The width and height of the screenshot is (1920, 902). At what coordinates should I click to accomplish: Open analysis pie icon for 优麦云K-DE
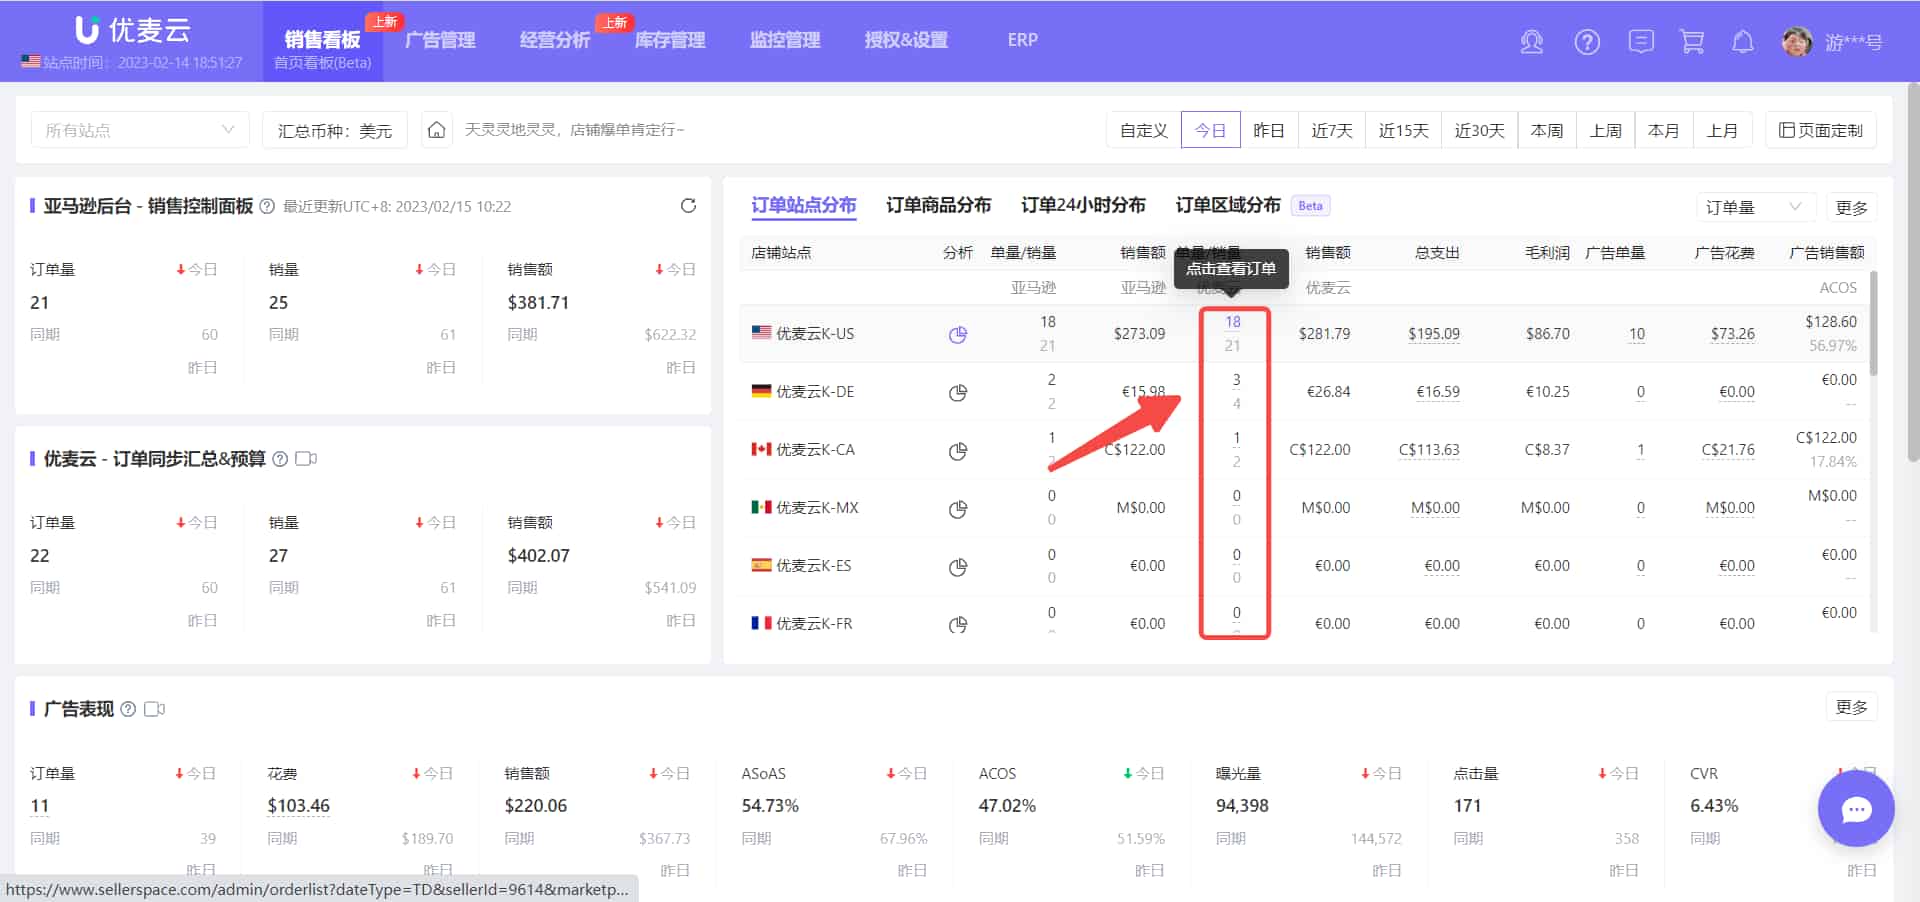[958, 392]
